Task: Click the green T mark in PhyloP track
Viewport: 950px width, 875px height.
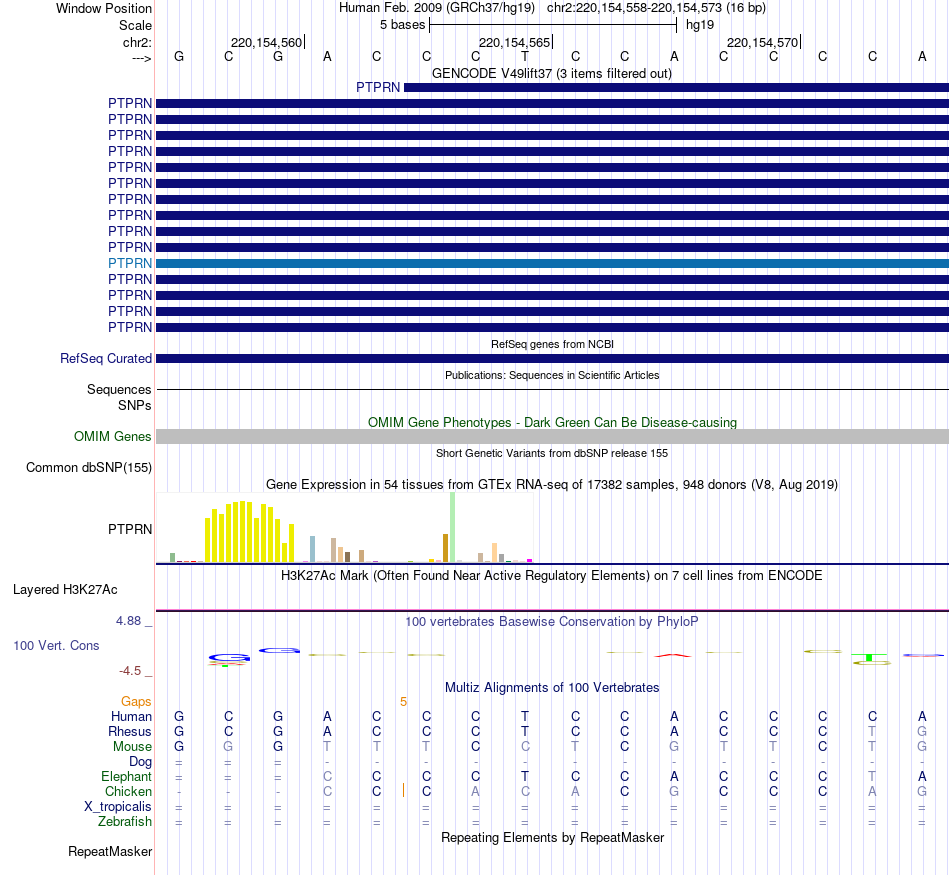Action: (869, 657)
